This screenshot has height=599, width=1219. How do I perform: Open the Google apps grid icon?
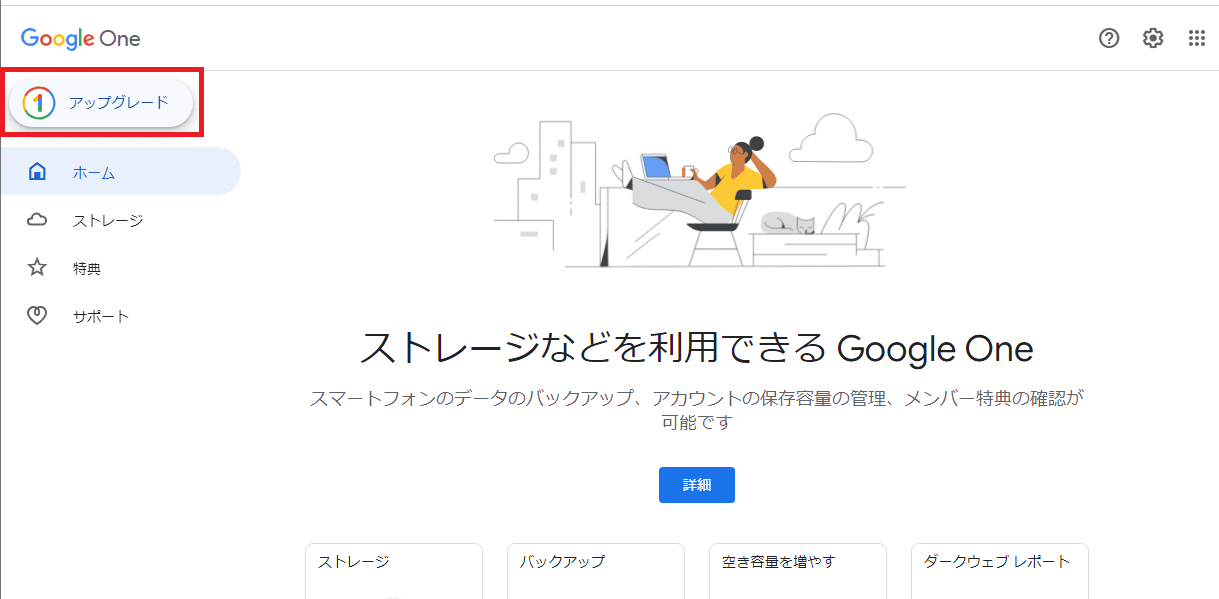pos(1196,39)
